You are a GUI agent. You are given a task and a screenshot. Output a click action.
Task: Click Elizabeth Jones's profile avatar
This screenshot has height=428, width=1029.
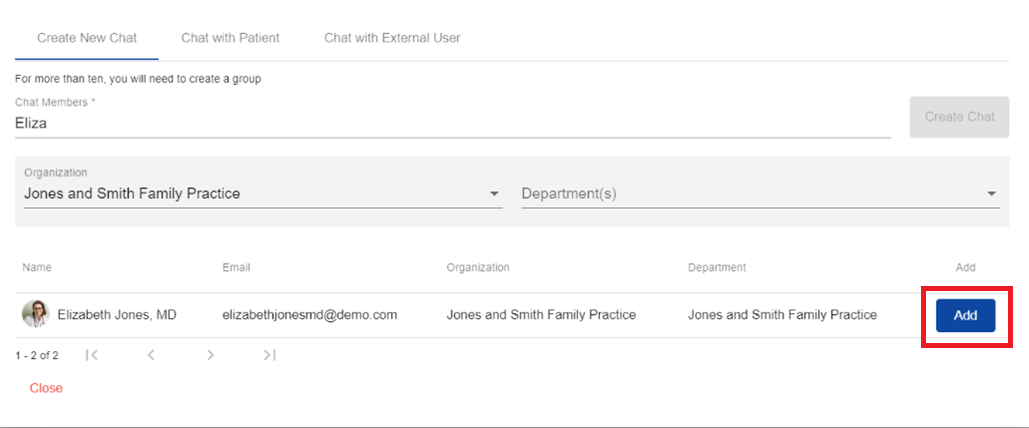pyautogui.click(x=35, y=314)
